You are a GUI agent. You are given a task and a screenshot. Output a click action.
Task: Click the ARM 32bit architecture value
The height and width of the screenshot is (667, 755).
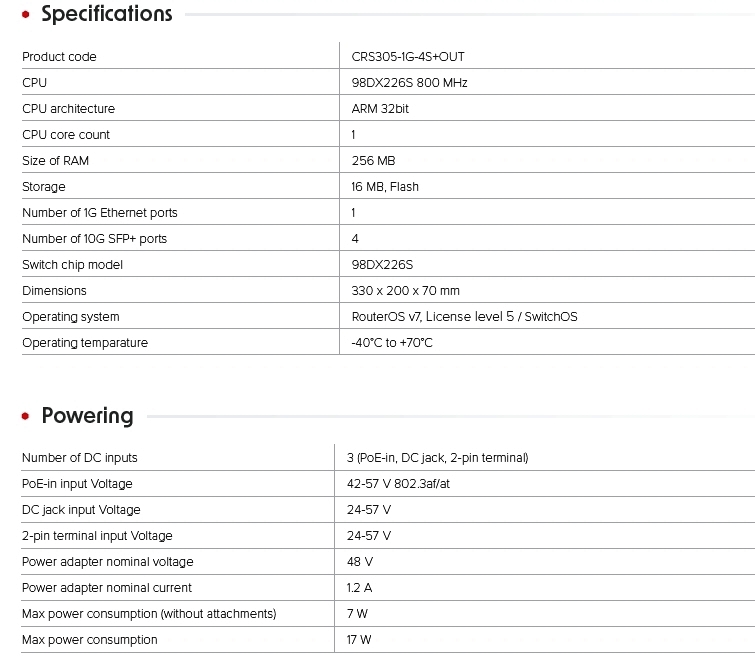pyautogui.click(x=380, y=109)
